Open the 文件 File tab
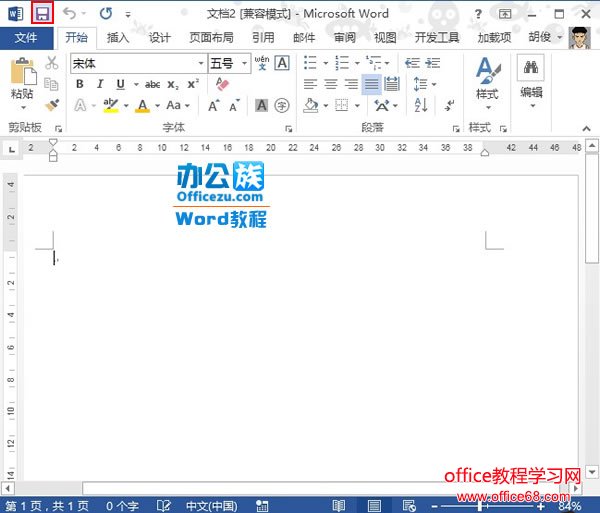The width and height of the screenshot is (600, 513). click(26, 37)
